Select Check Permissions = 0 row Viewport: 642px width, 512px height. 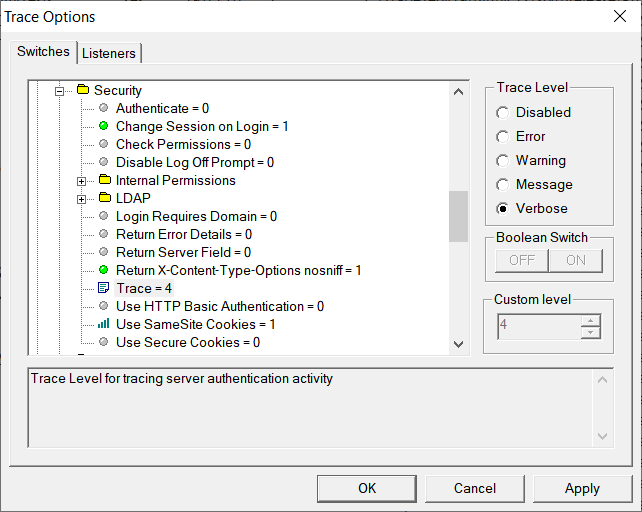tap(183, 144)
